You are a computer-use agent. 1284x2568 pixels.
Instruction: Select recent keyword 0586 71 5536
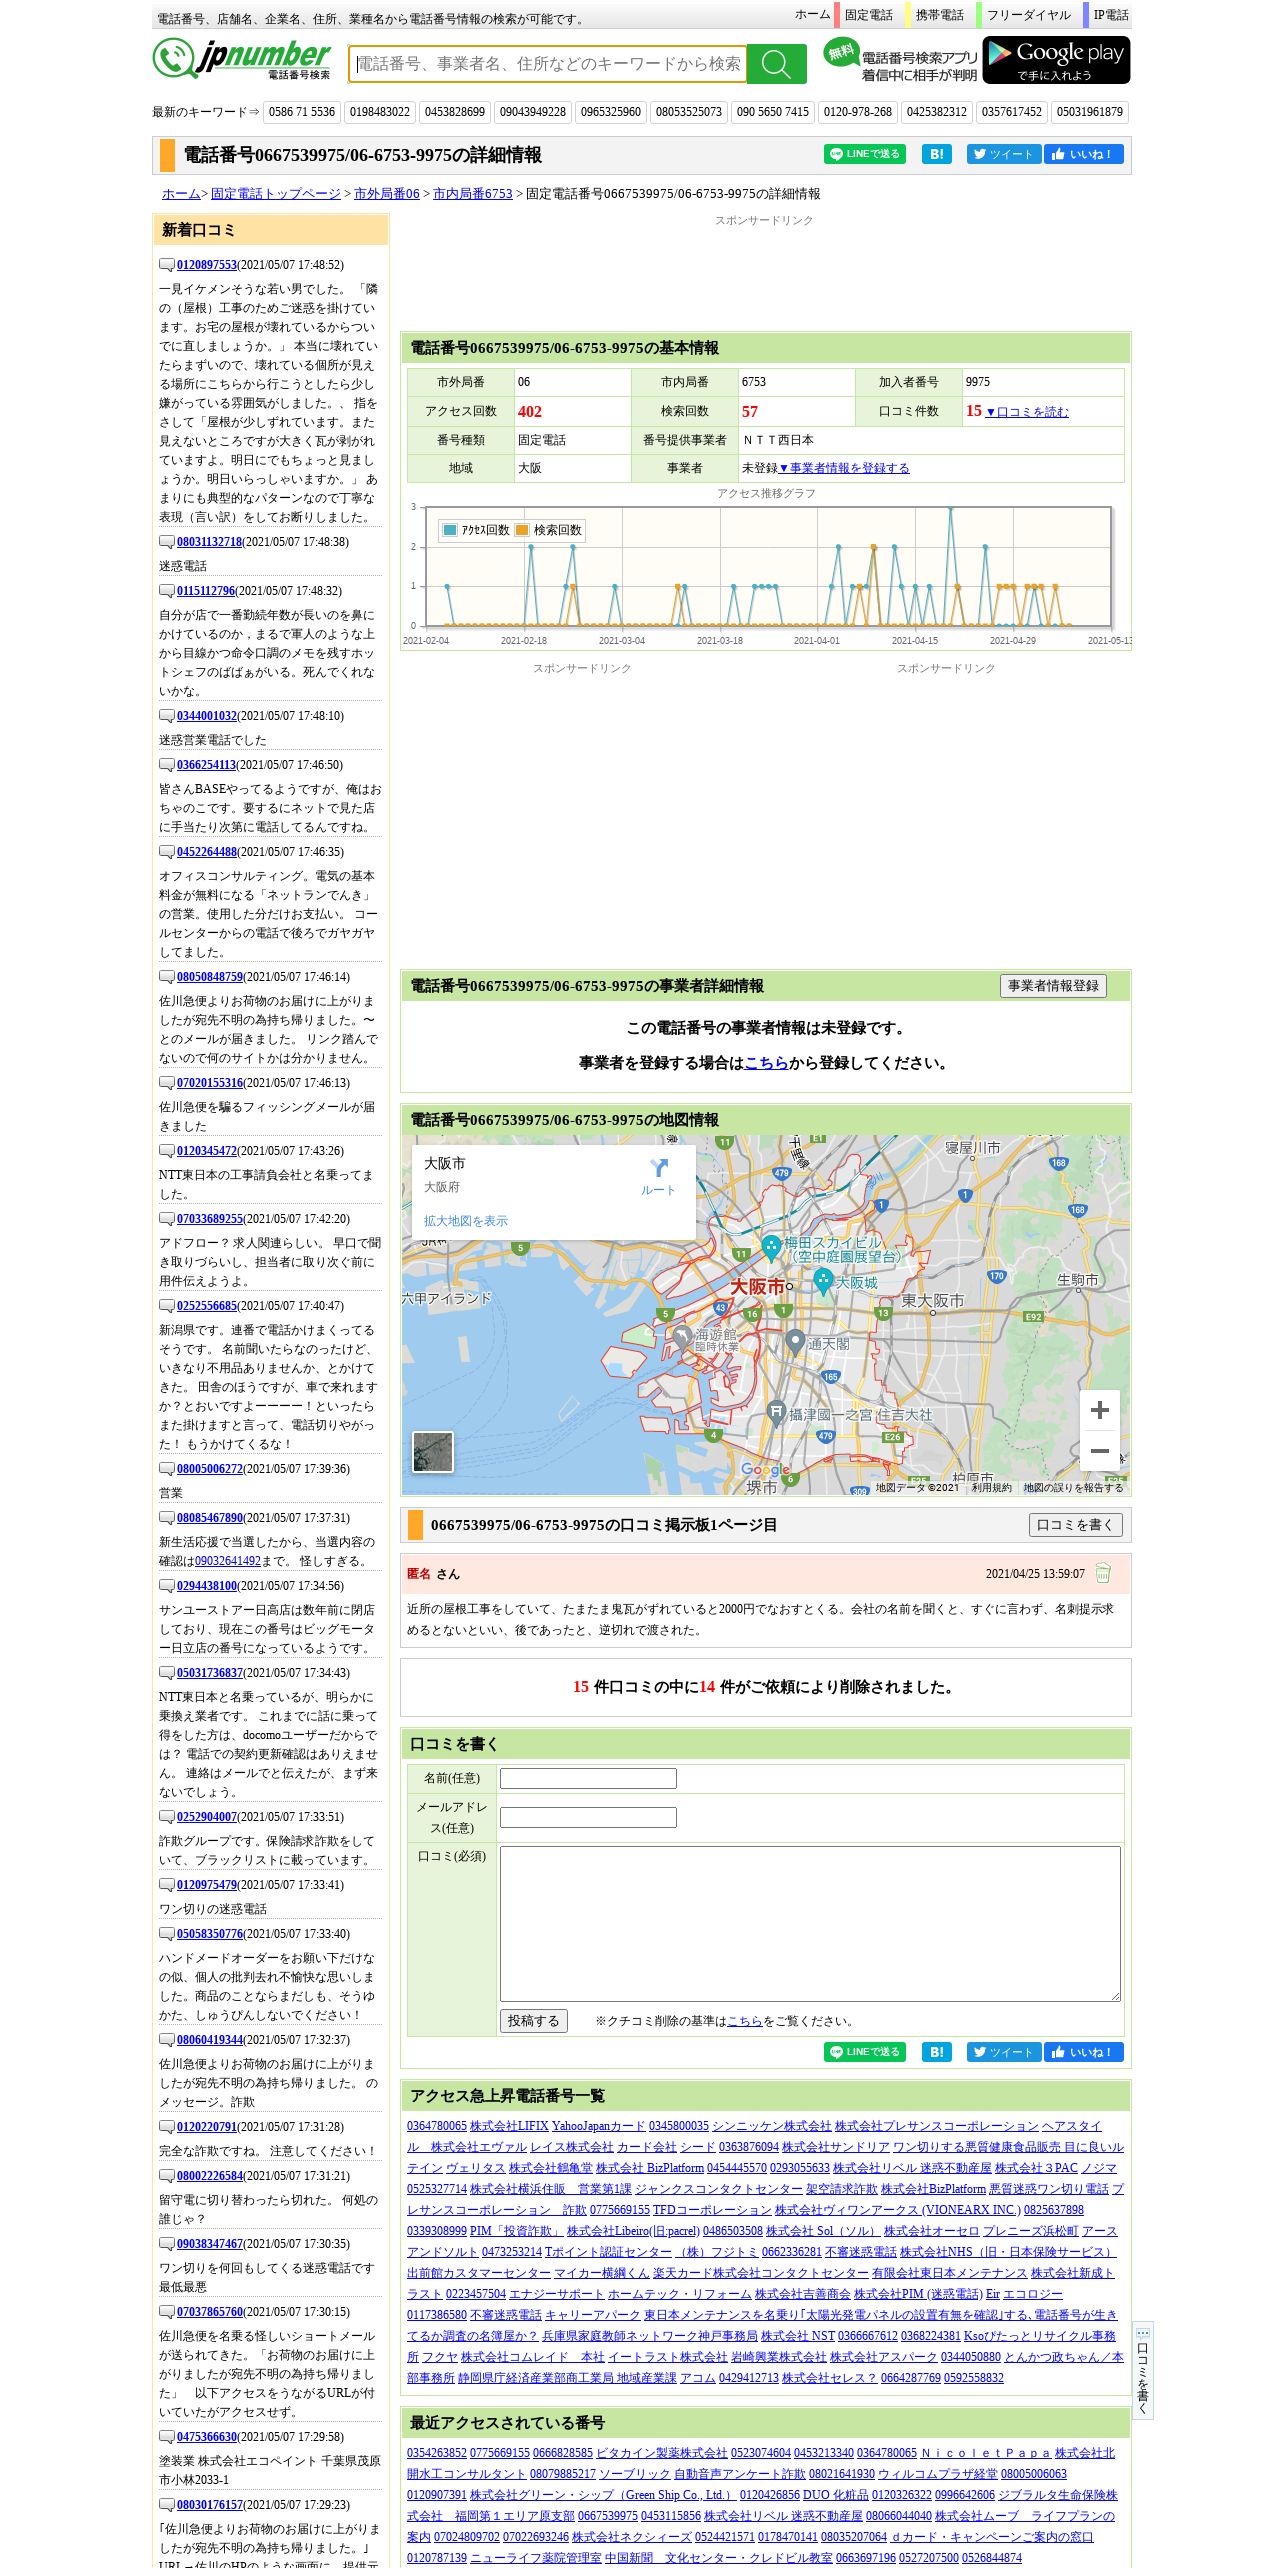tap(302, 112)
